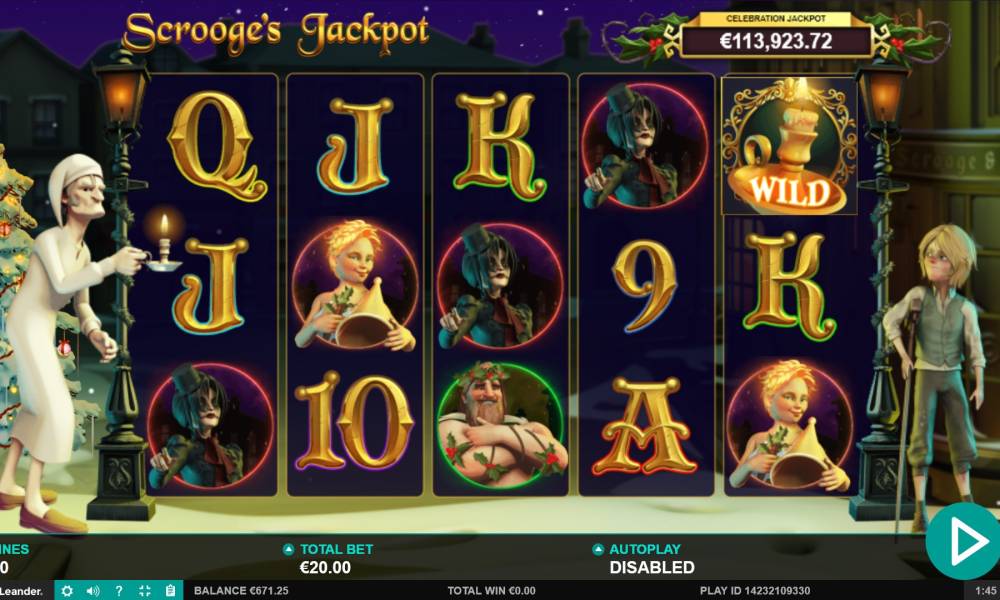Image resolution: width=1000 pixels, height=600 pixels.
Task: Toggle fullscreen mode icon
Action: (x=145, y=590)
